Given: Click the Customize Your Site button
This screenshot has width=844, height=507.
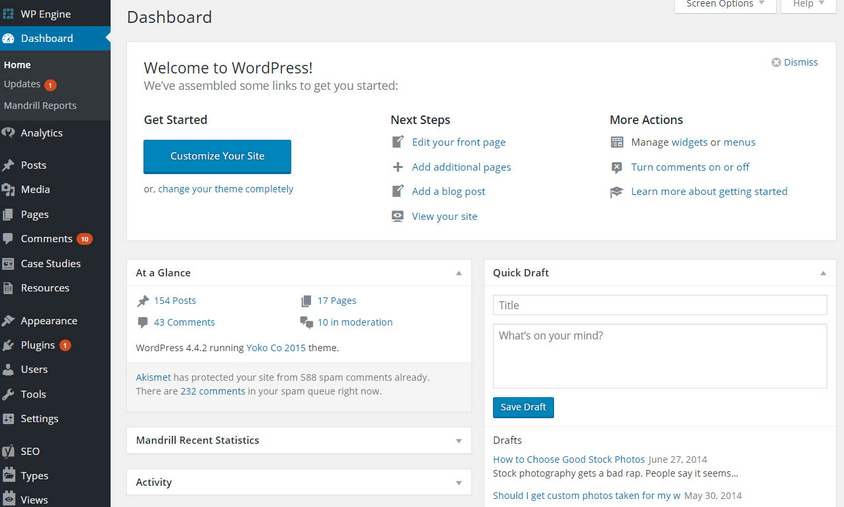Looking at the screenshot, I should click(x=217, y=157).
